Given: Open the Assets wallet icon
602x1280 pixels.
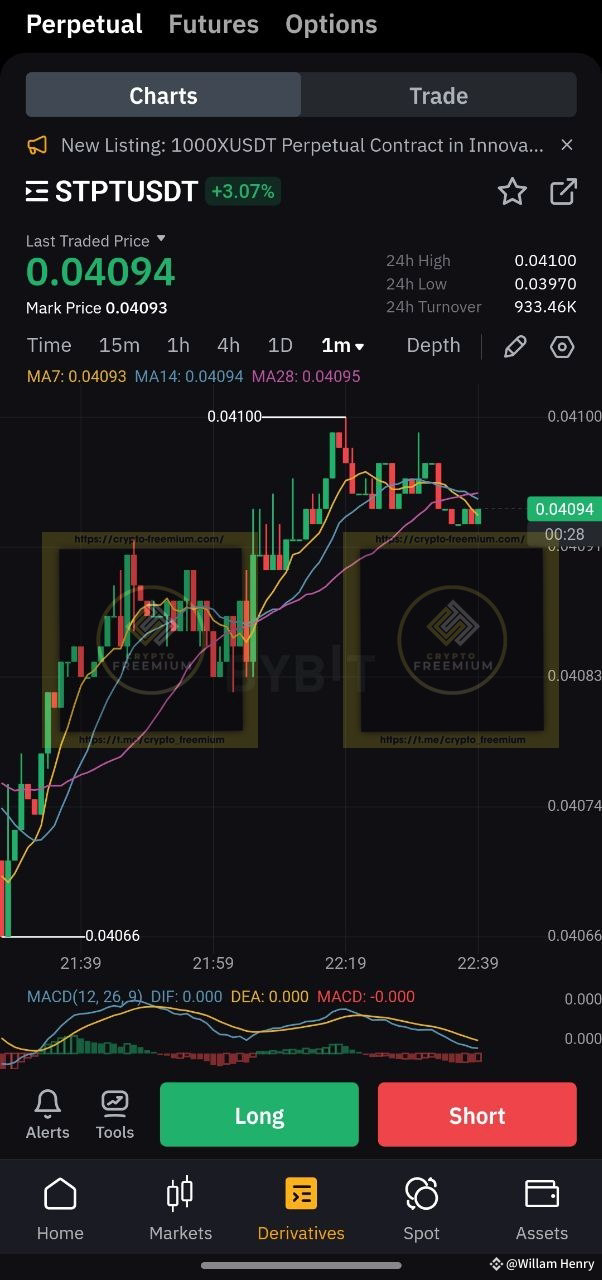Looking at the screenshot, I should click(x=542, y=1194).
